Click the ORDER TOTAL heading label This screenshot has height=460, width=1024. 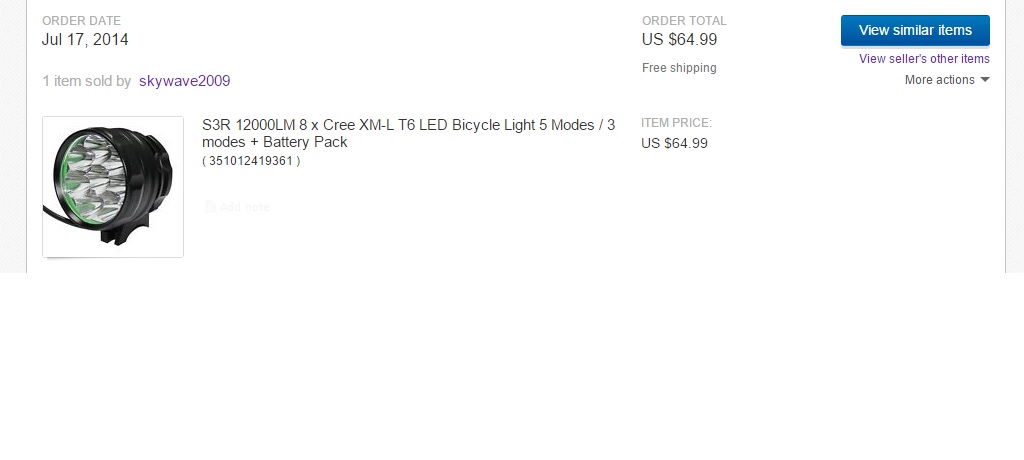coord(684,21)
